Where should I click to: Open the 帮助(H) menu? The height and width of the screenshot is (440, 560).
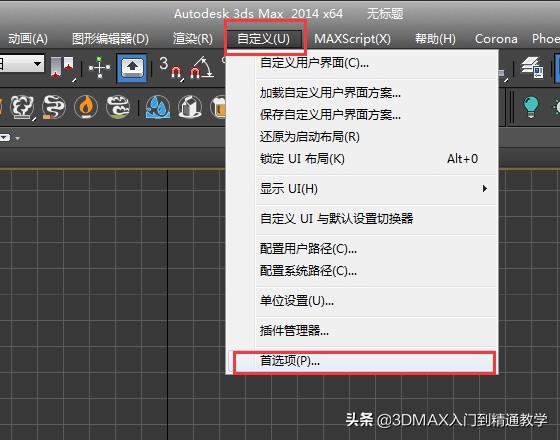pos(435,39)
